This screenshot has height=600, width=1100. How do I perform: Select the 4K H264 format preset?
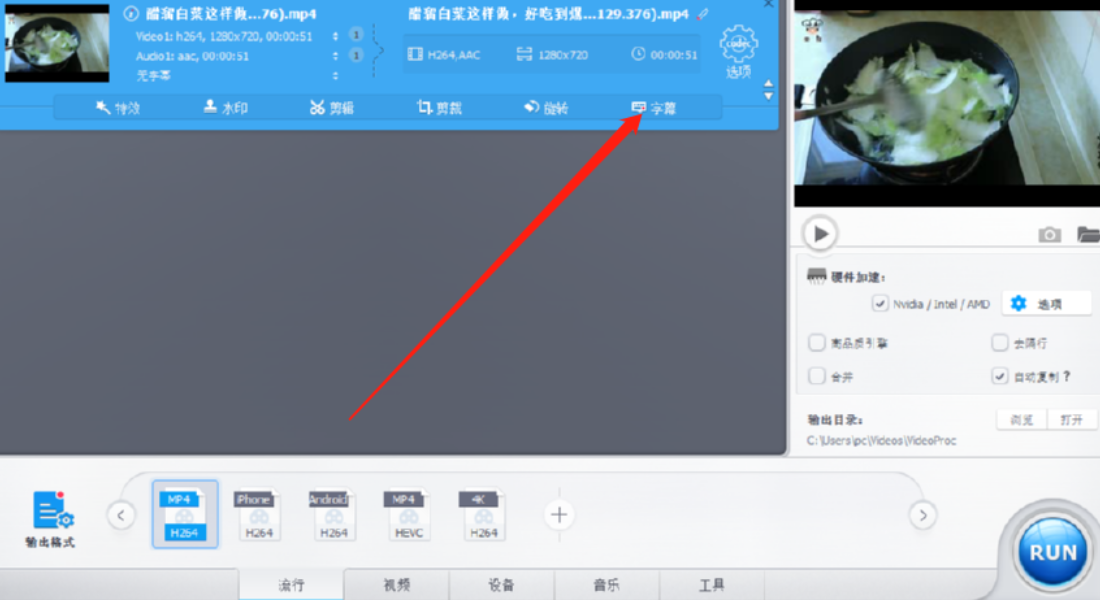click(x=483, y=514)
